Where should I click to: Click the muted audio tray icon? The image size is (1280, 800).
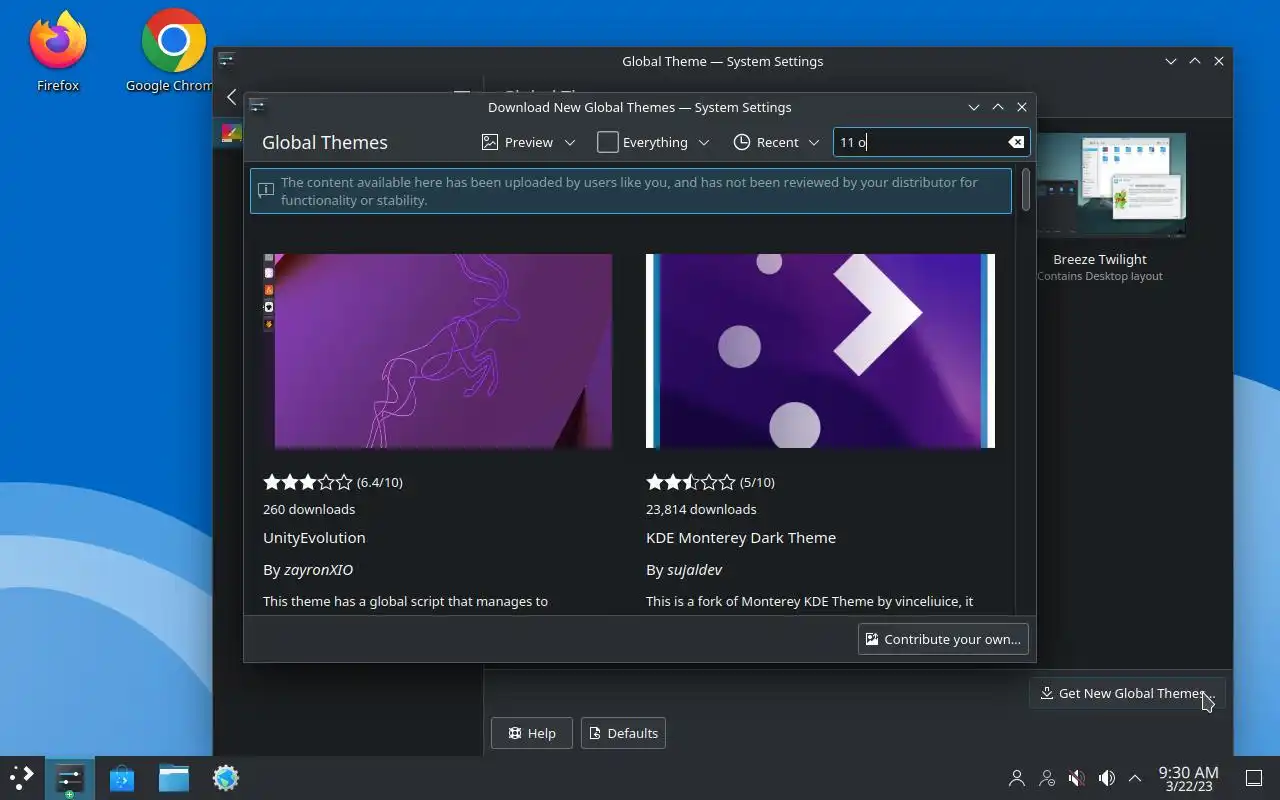1076,777
